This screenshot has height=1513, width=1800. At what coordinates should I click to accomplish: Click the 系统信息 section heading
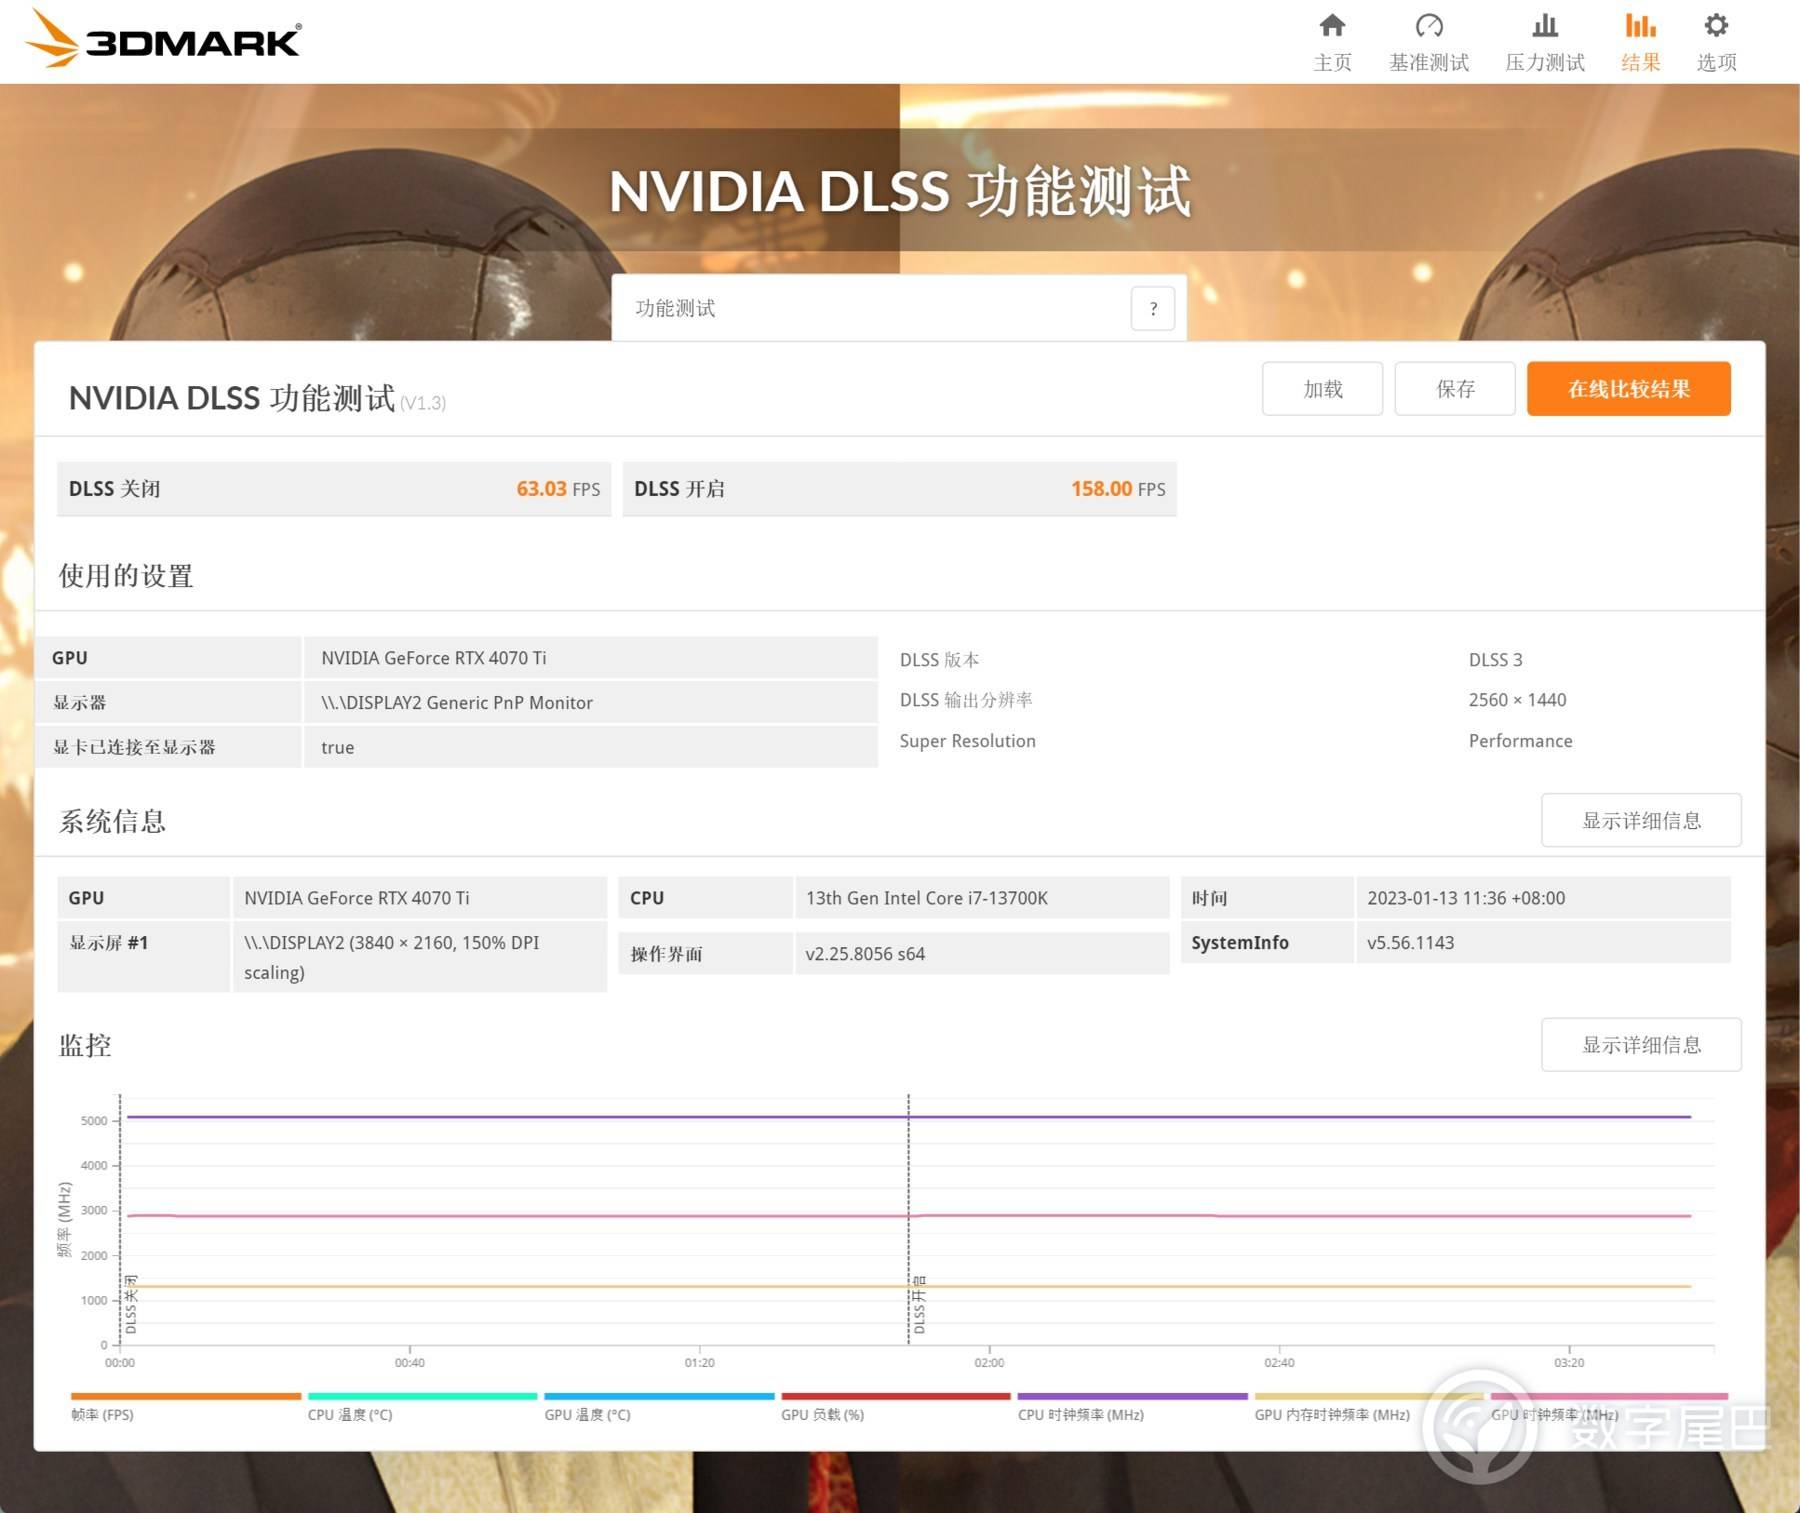[112, 821]
